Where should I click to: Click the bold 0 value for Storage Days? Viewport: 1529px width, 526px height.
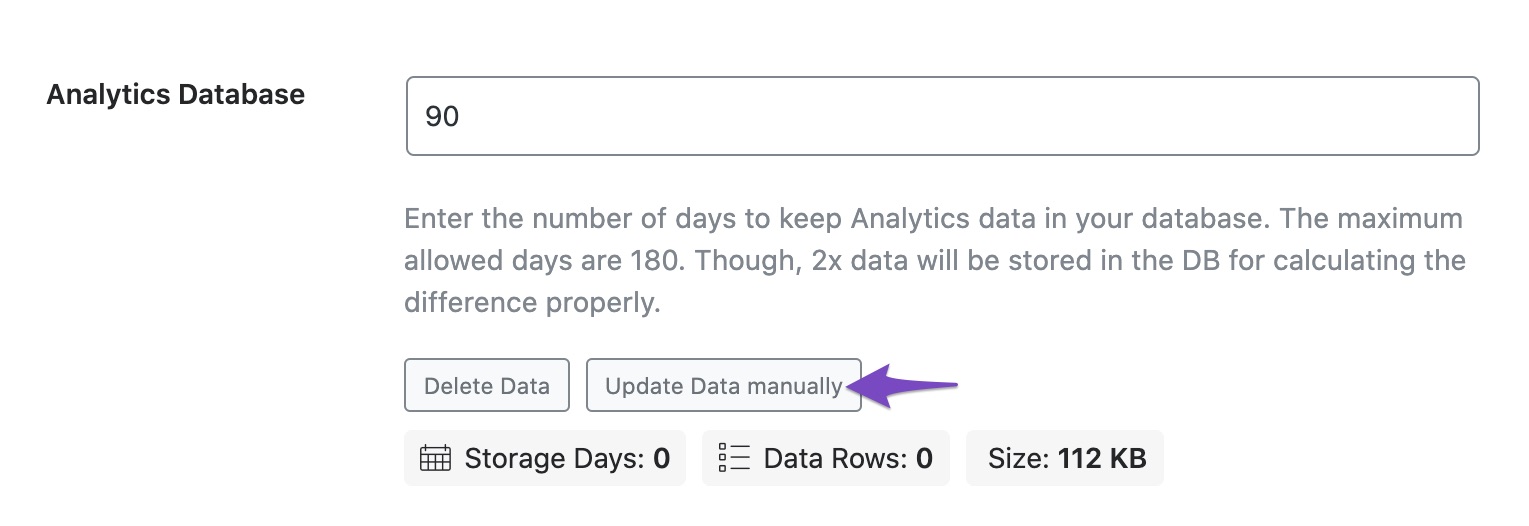(x=662, y=459)
